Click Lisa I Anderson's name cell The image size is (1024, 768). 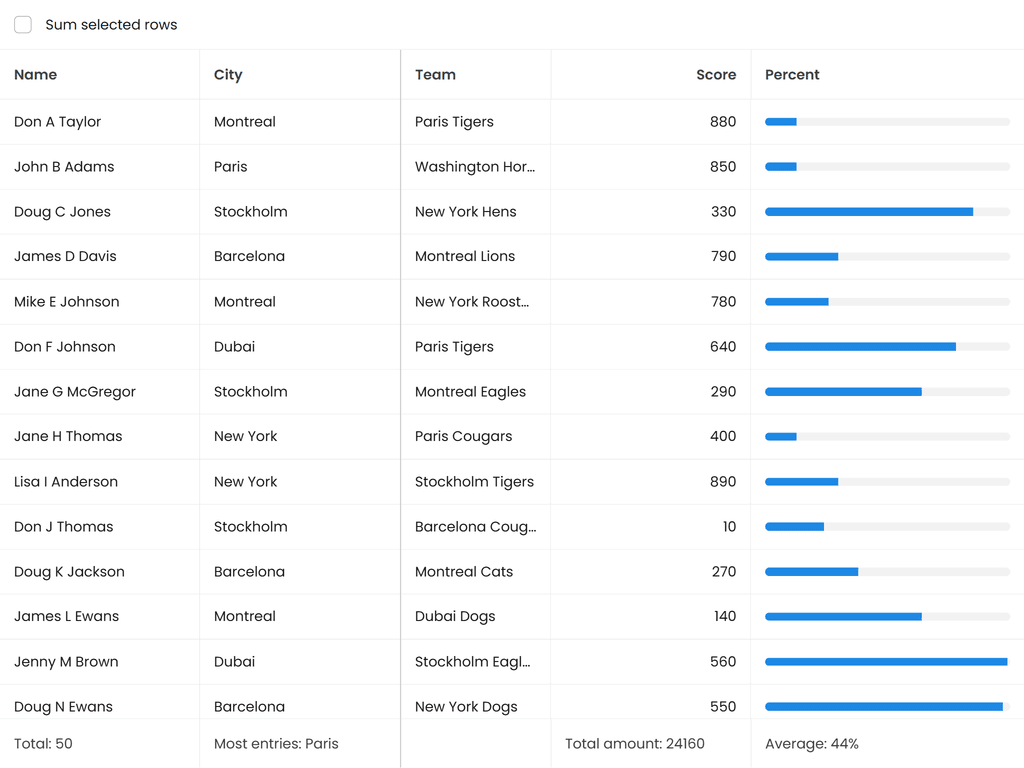[x=66, y=482]
